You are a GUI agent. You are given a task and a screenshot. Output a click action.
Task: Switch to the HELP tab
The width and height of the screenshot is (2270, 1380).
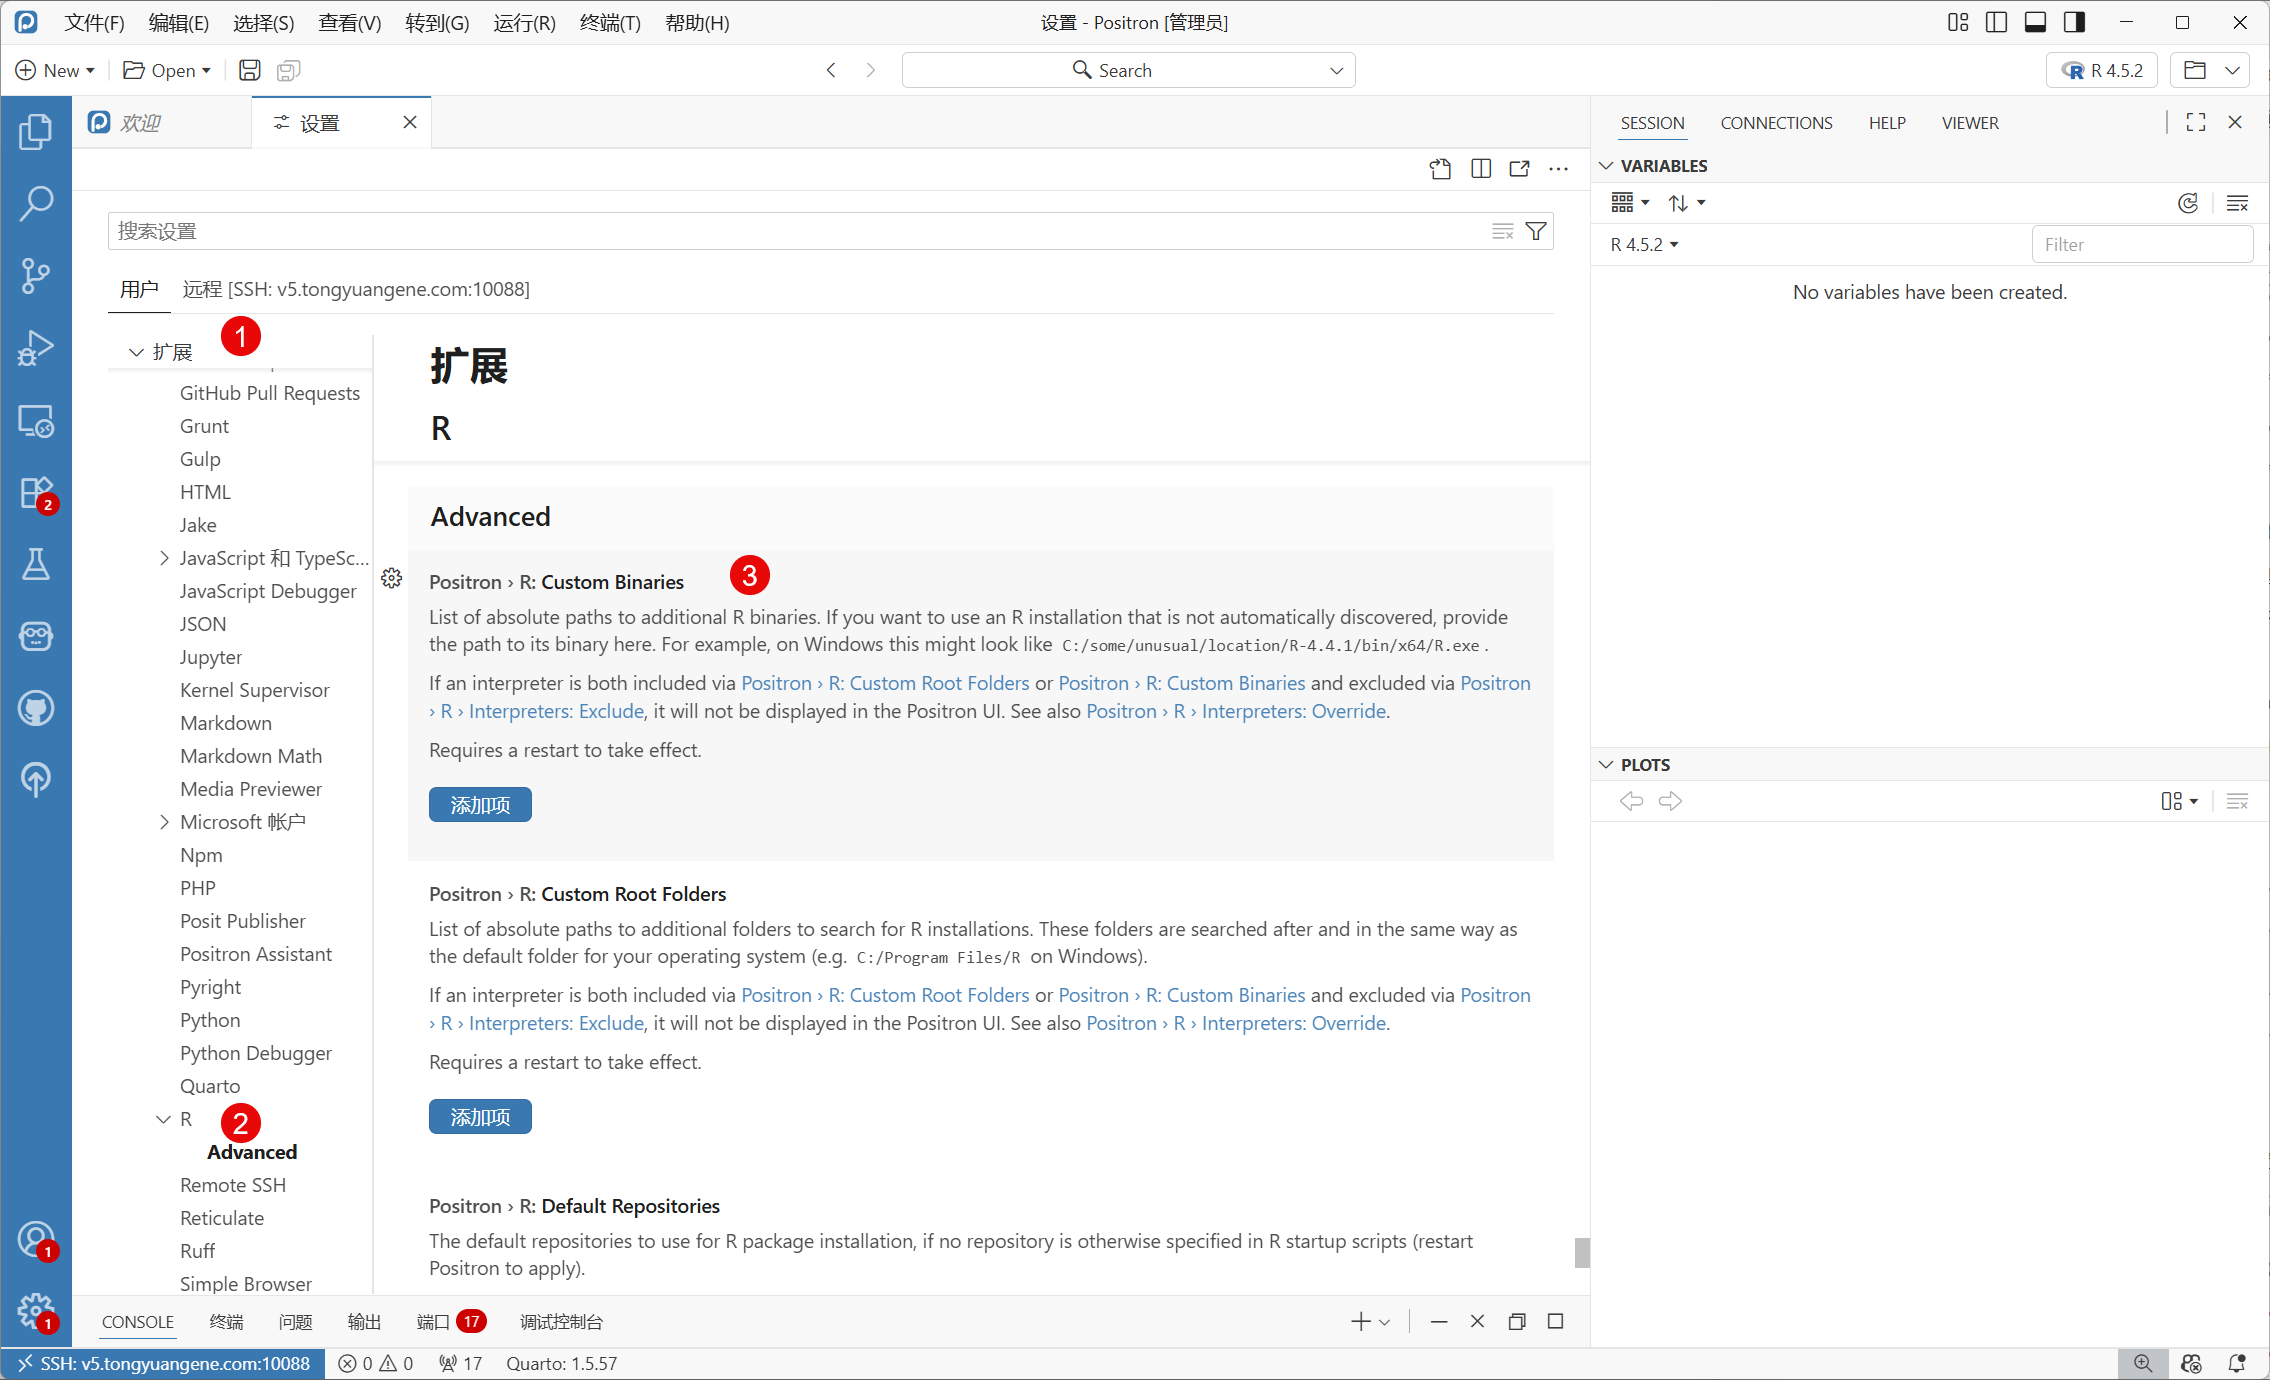pyautogui.click(x=1887, y=123)
